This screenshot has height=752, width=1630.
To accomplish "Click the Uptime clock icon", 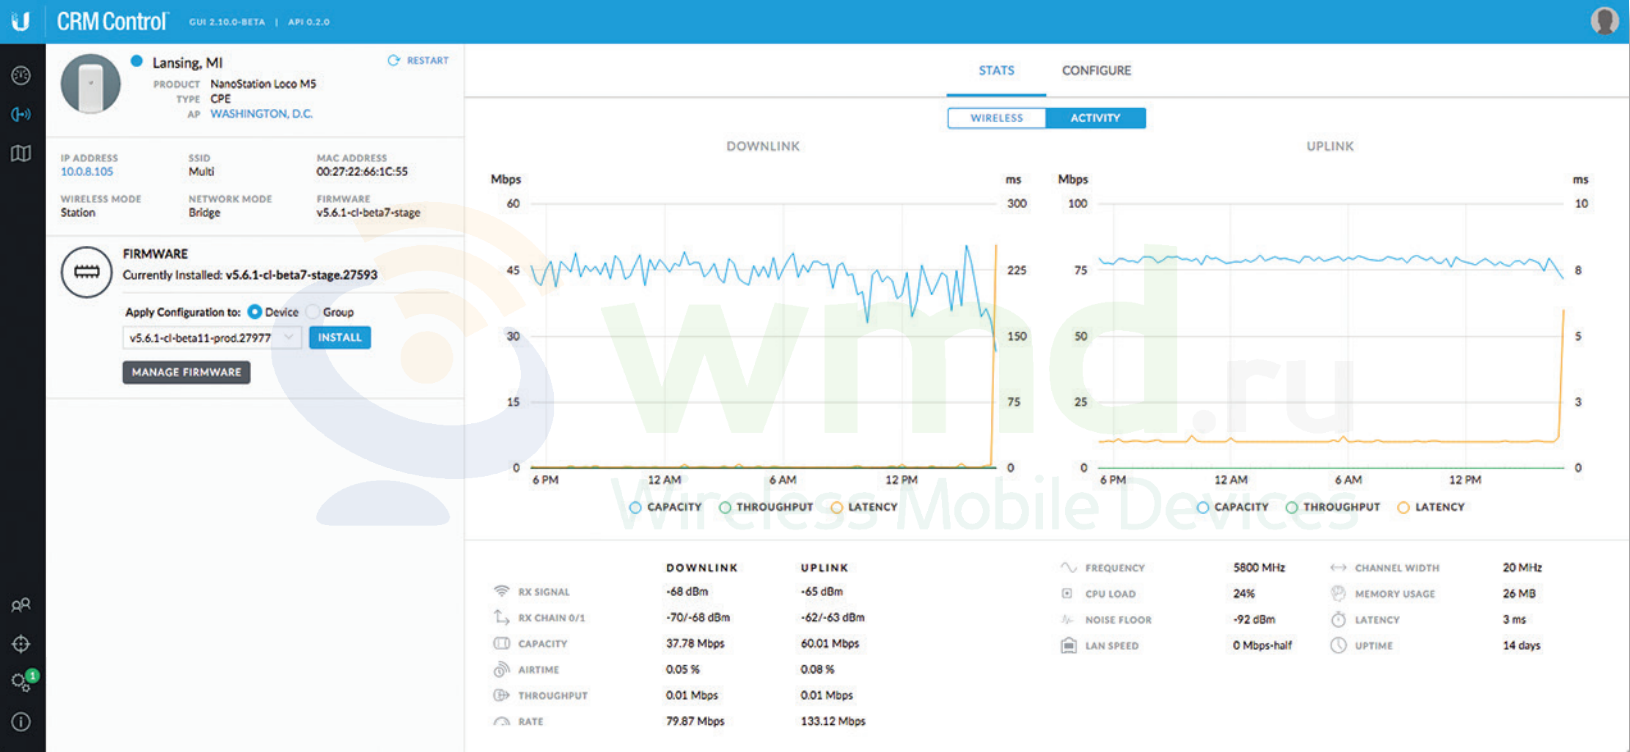I will pos(1338,646).
